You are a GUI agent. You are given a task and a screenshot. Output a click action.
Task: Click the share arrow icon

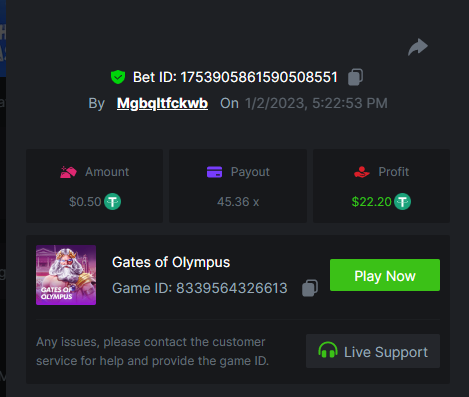point(418,47)
